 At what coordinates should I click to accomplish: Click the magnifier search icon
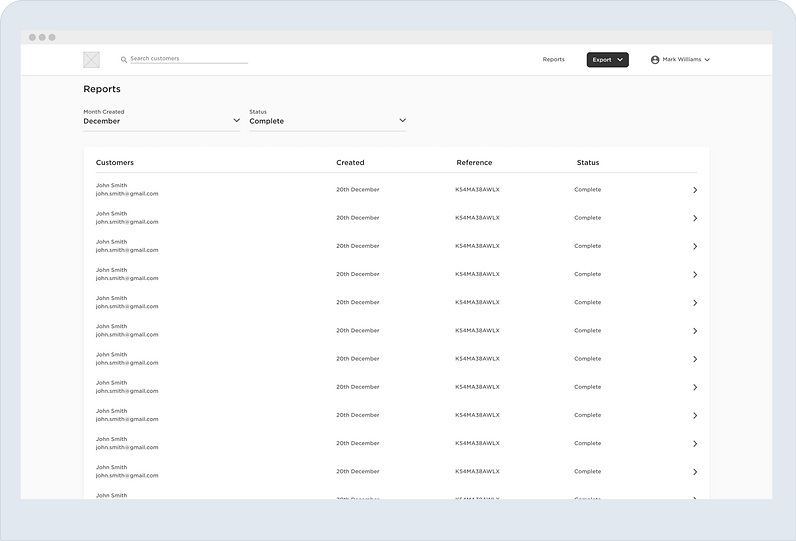pyautogui.click(x=123, y=60)
